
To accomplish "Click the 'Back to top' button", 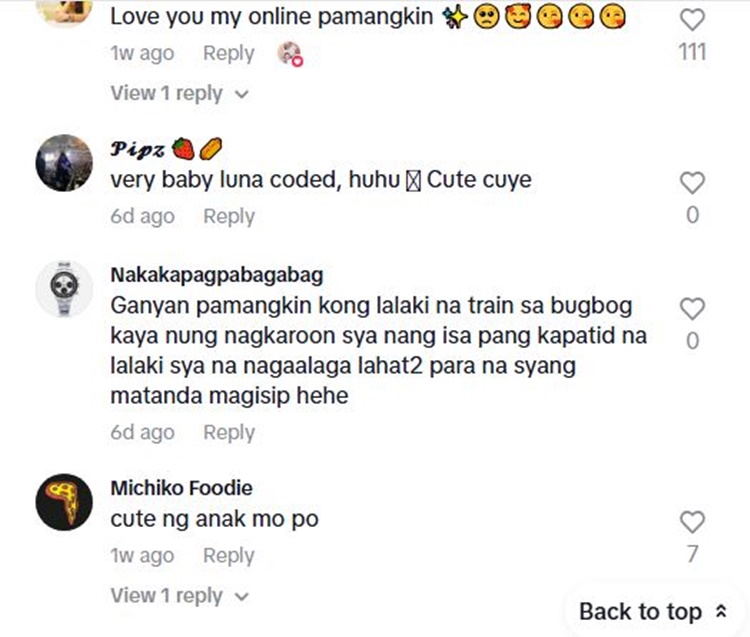I will pyautogui.click(x=653, y=611).
